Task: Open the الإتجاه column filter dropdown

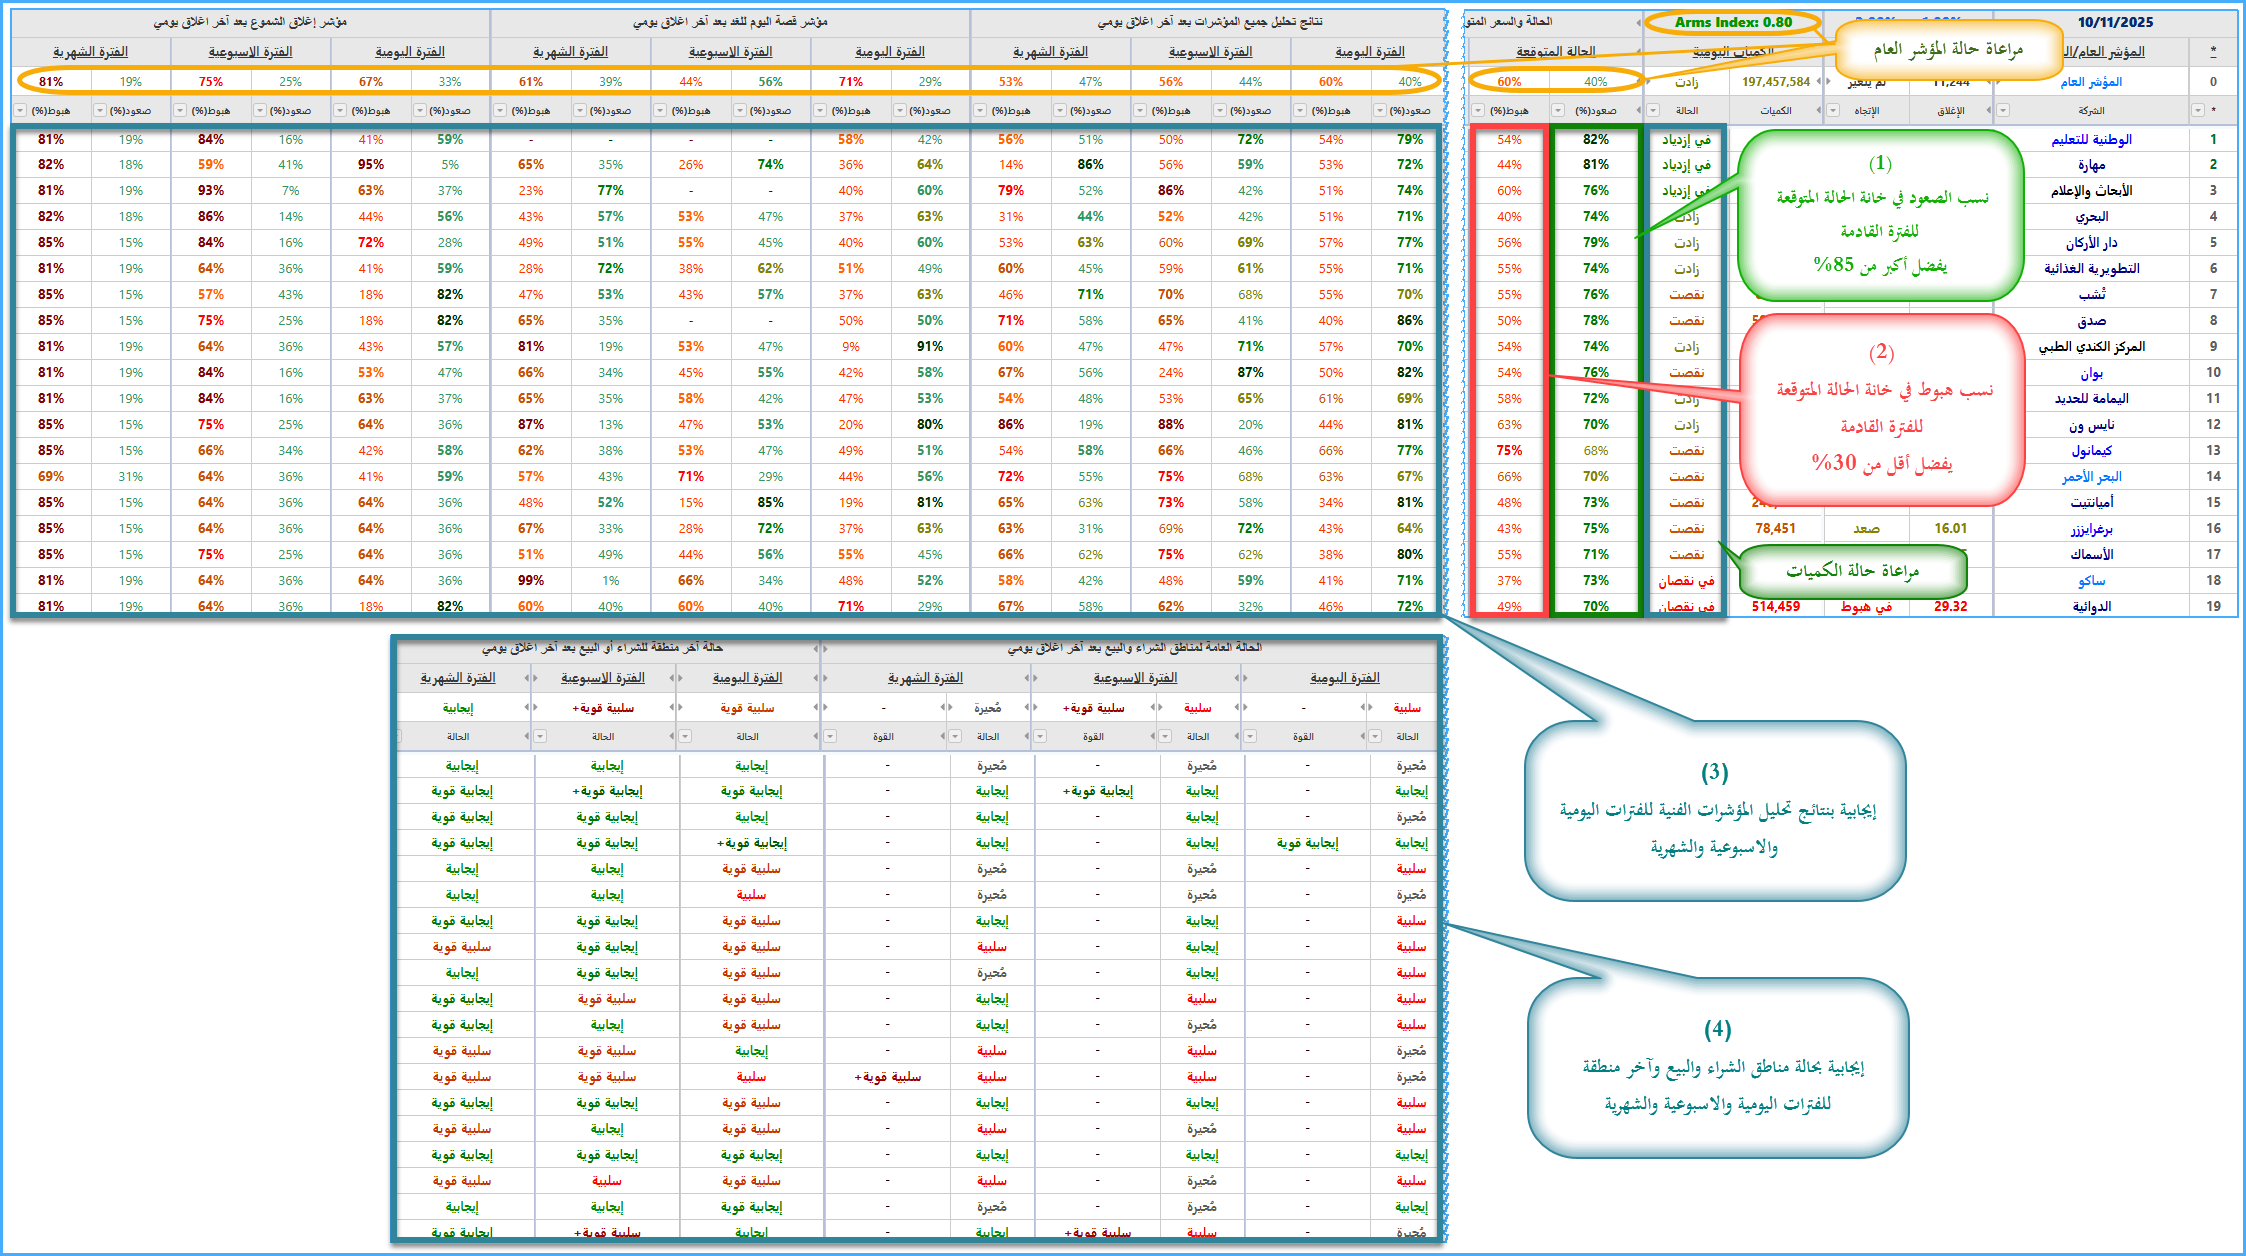Action: pos(1833,111)
